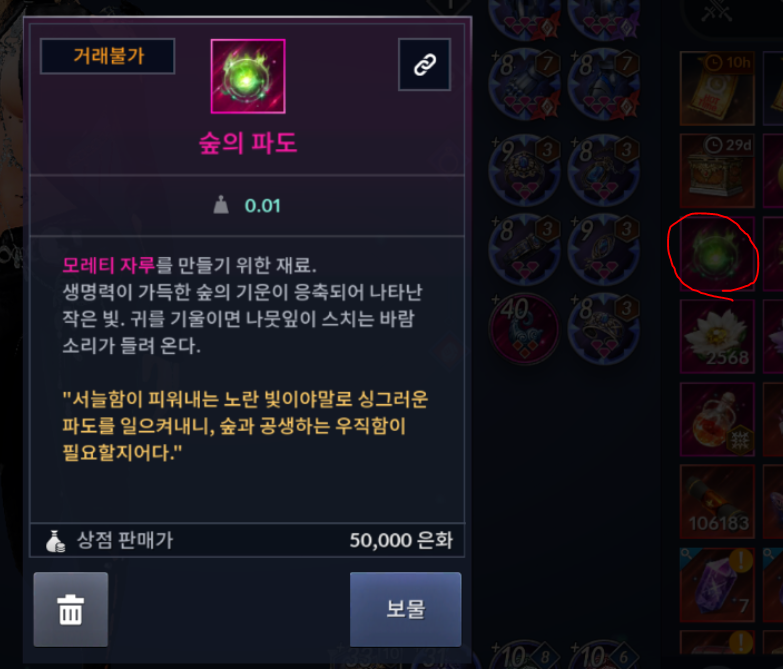Viewport: 783px width, 669px height.
Task: Select the purple crystal item with count 7
Action: pos(717,585)
